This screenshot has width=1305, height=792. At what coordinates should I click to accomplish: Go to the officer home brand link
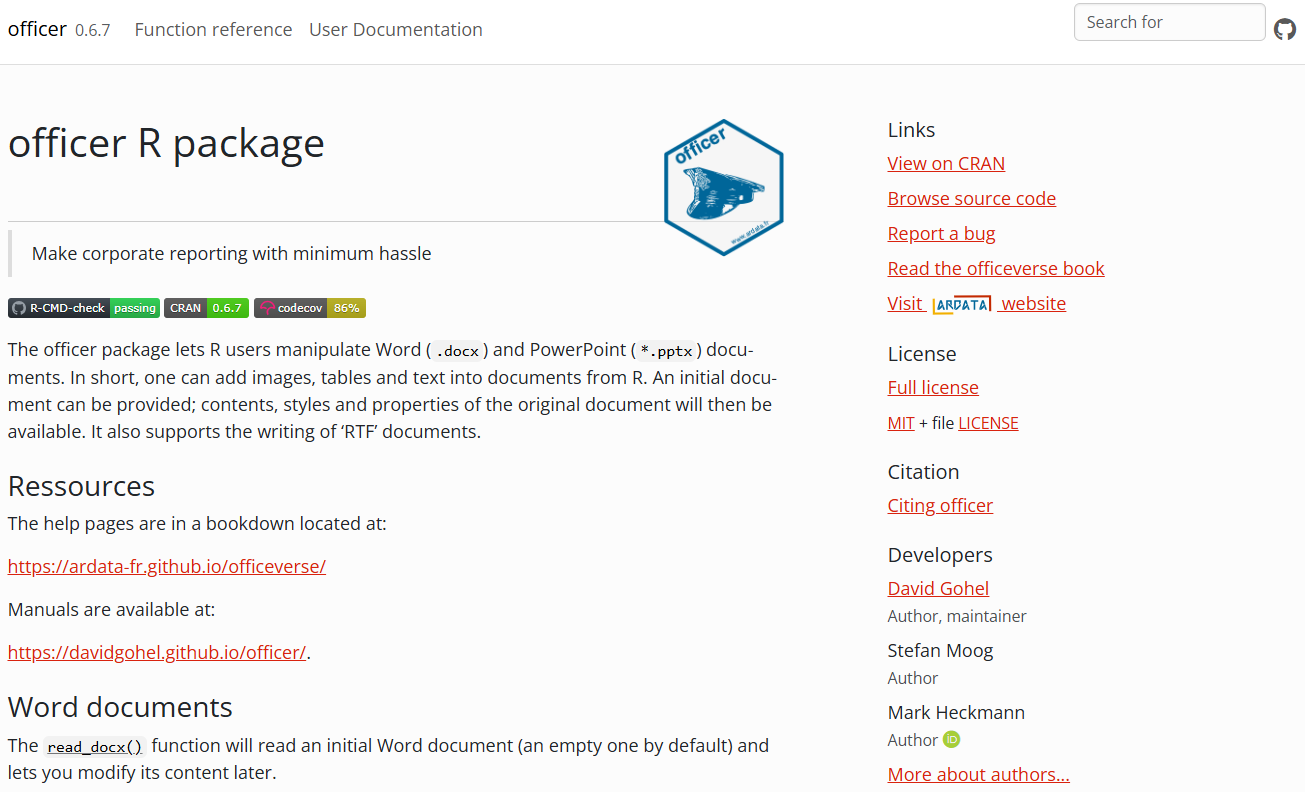[37, 29]
